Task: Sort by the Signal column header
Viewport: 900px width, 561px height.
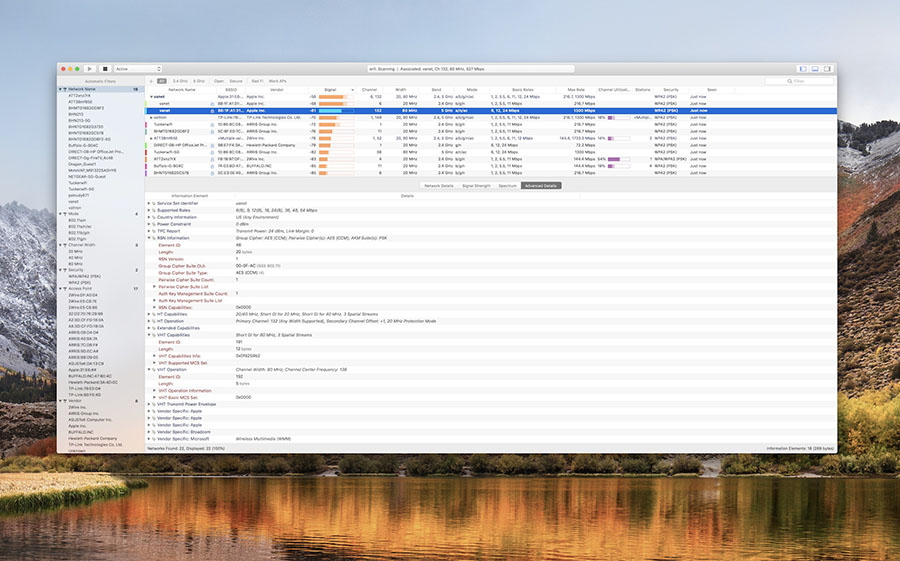Action: click(x=331, y=90)
